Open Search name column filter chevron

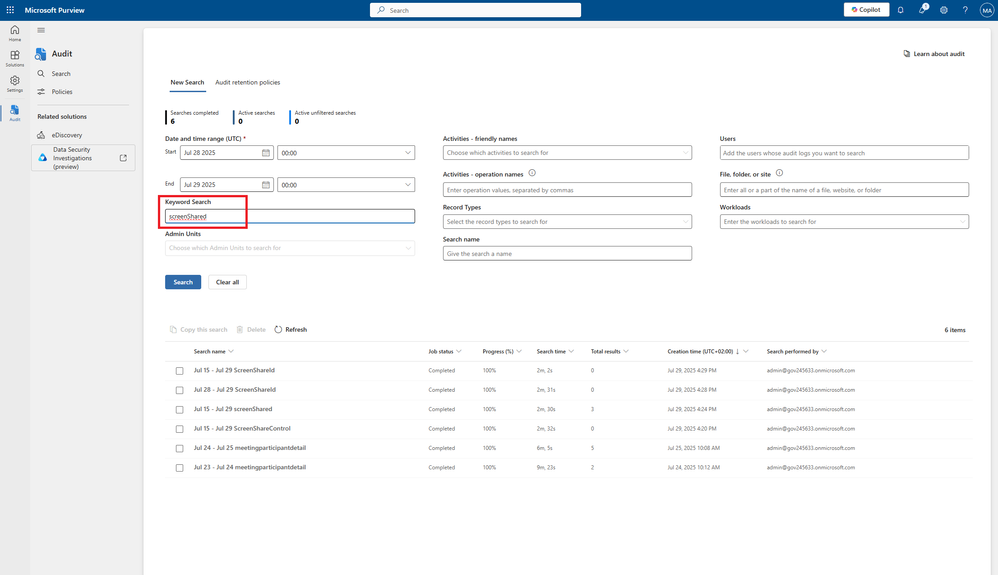coord(231,351)
